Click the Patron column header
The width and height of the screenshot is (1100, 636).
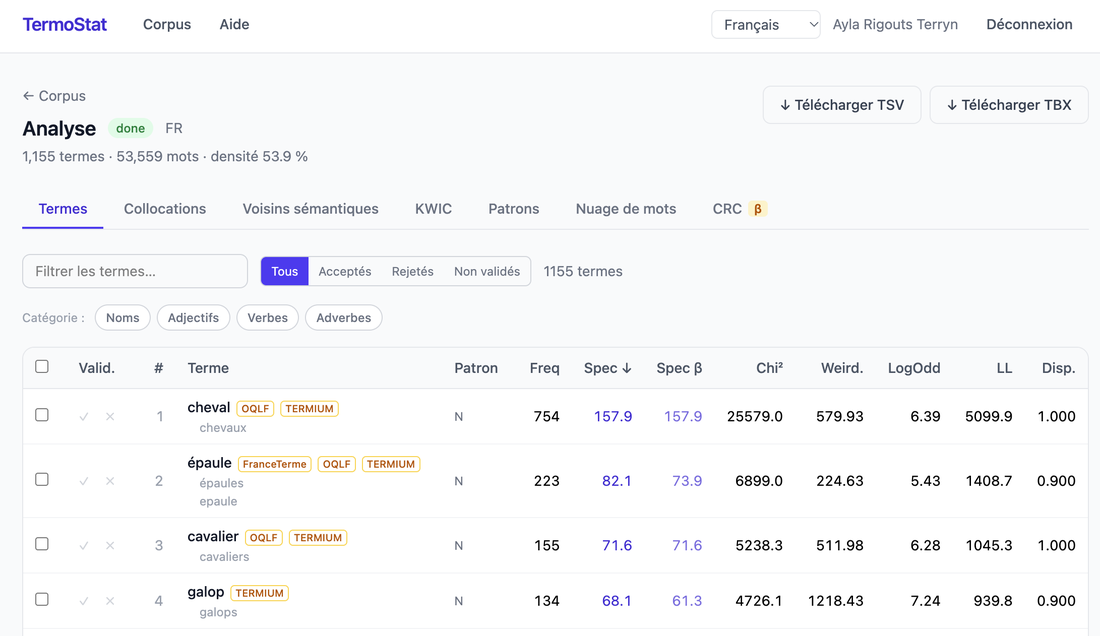[x=476, y=368]
